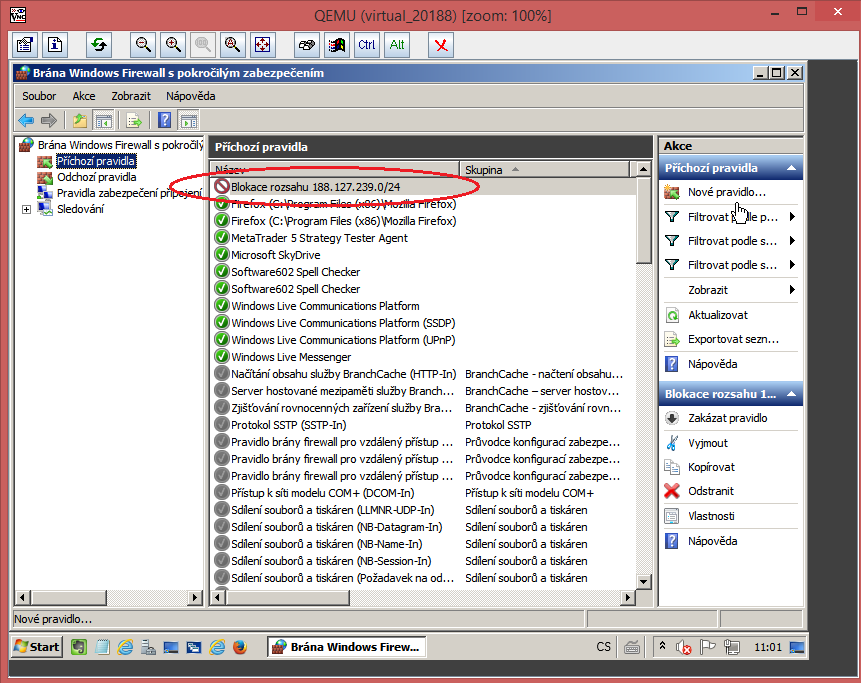Select Odchozí pravidla in tree
The width and height of the screenshot is (861, 683).
click(97, 177)
